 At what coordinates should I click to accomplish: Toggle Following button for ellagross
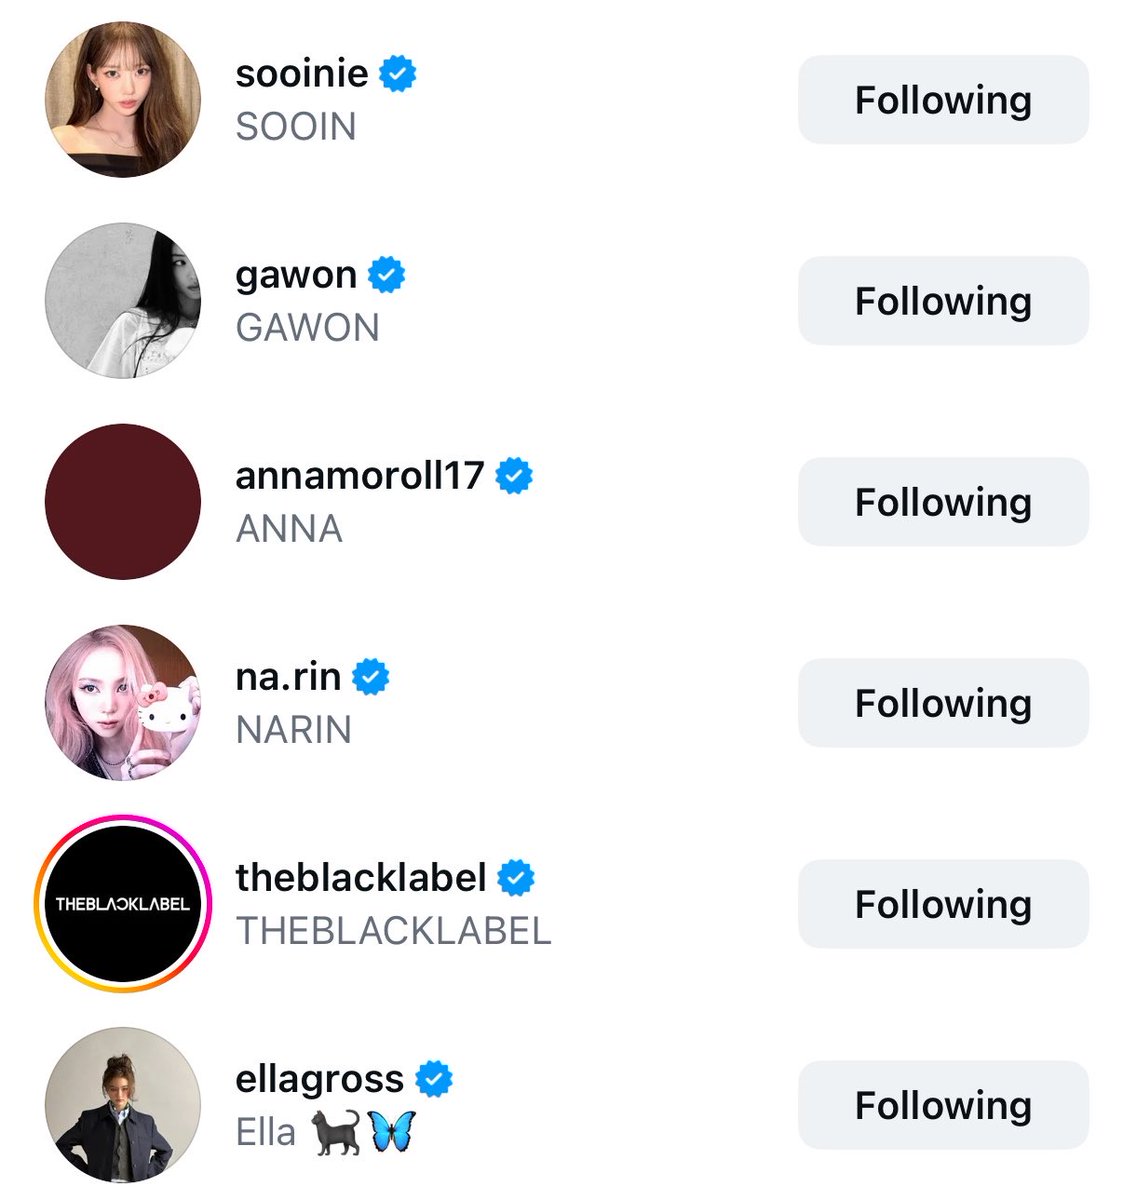click(x=943, y=1105)
